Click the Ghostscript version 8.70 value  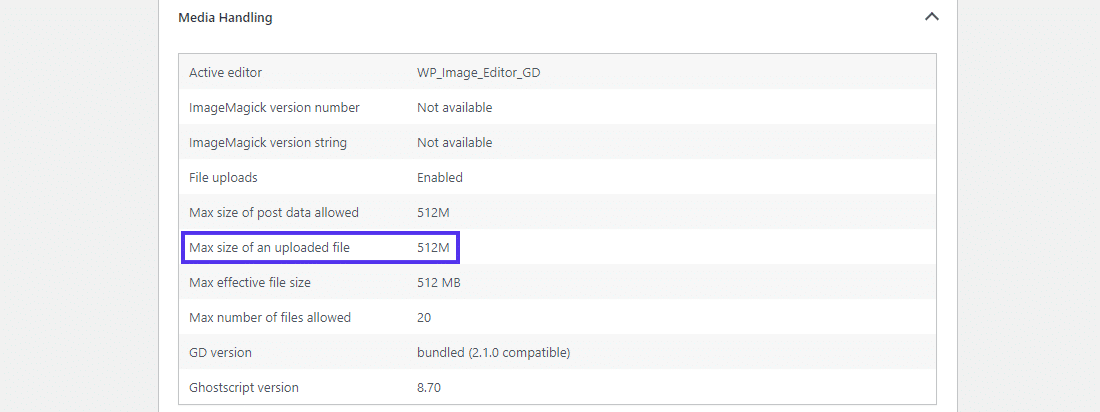click(429, 387)
